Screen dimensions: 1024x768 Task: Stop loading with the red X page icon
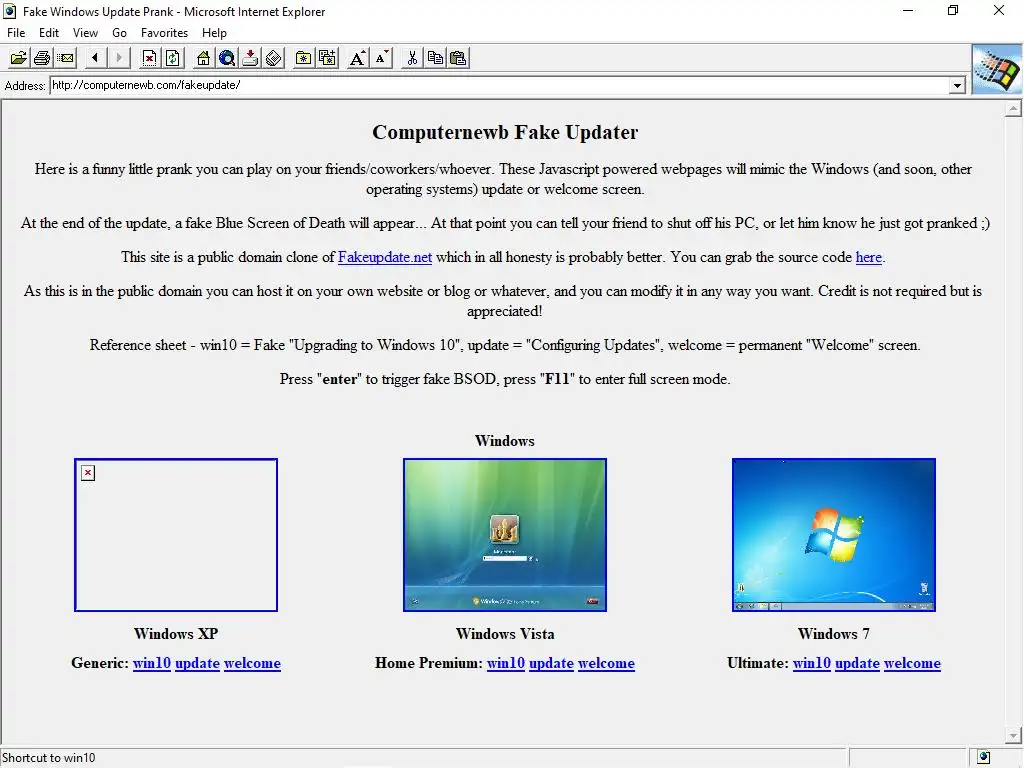coord(150,58)
